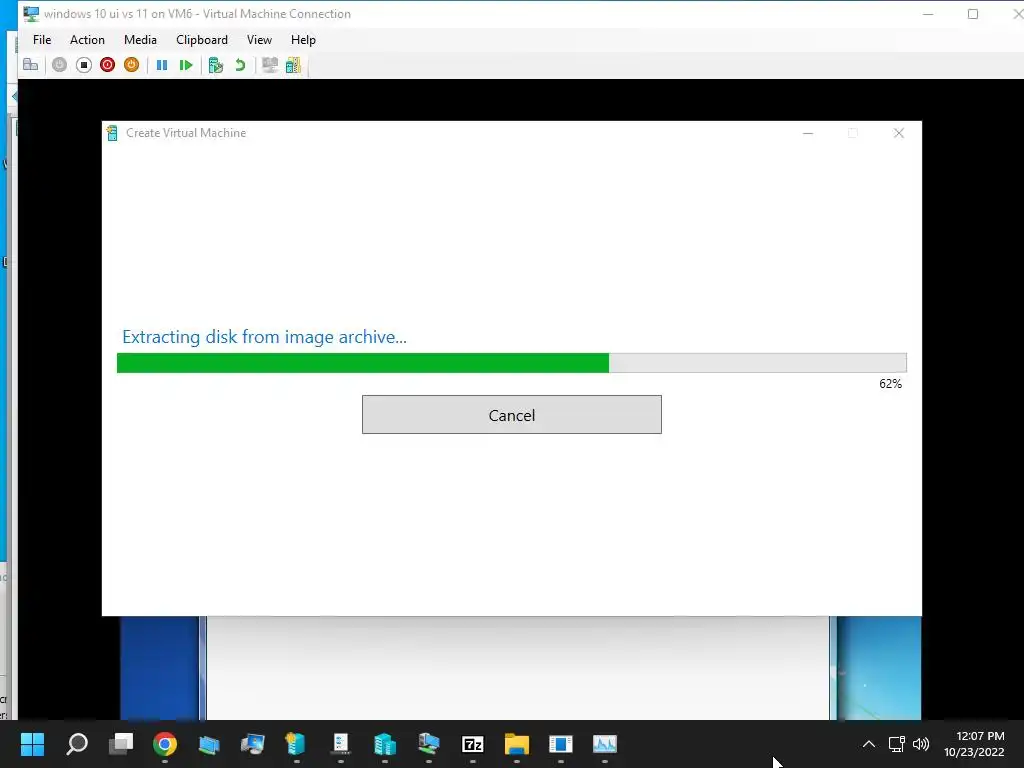The image size is (1024, 768).
Task: Turn off the VM with the black stop icon
Action: coord(84,65)
